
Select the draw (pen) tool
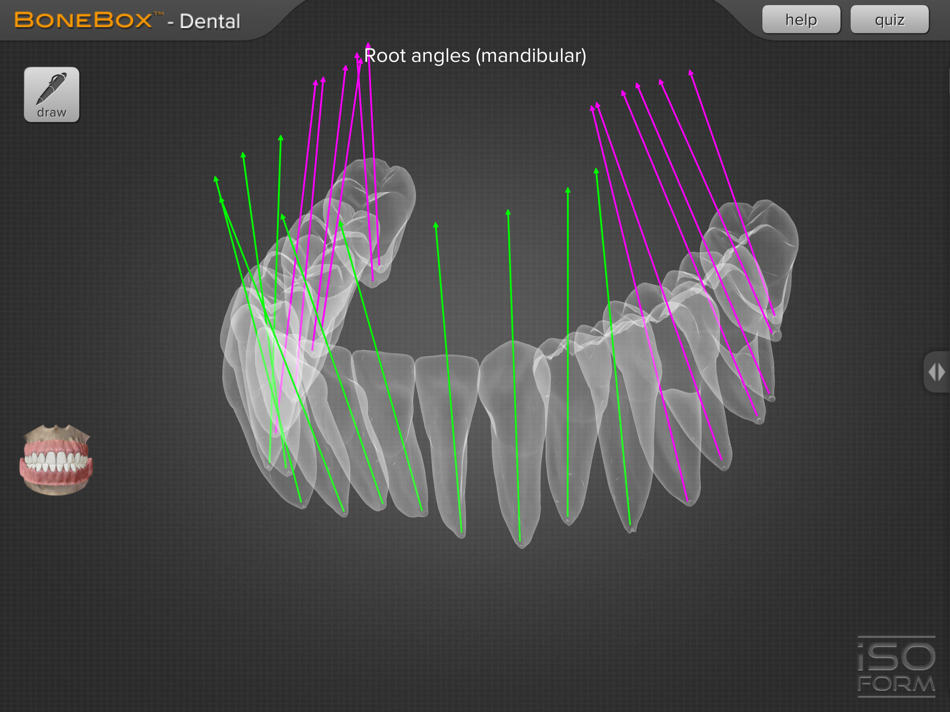pos(51,93)
